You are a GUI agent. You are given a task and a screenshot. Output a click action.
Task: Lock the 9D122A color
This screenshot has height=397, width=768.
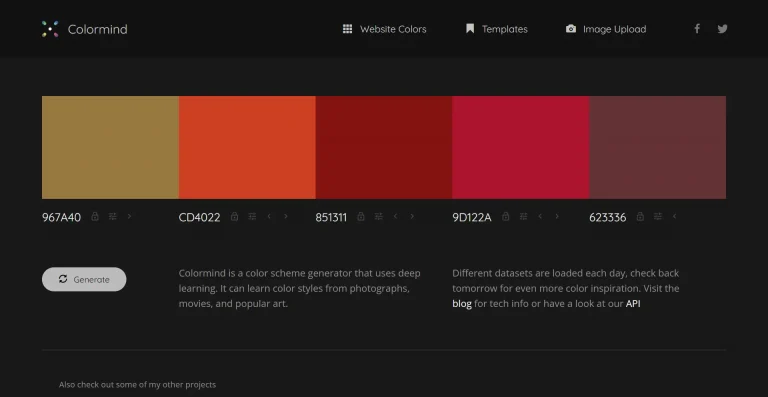(505, 216)
